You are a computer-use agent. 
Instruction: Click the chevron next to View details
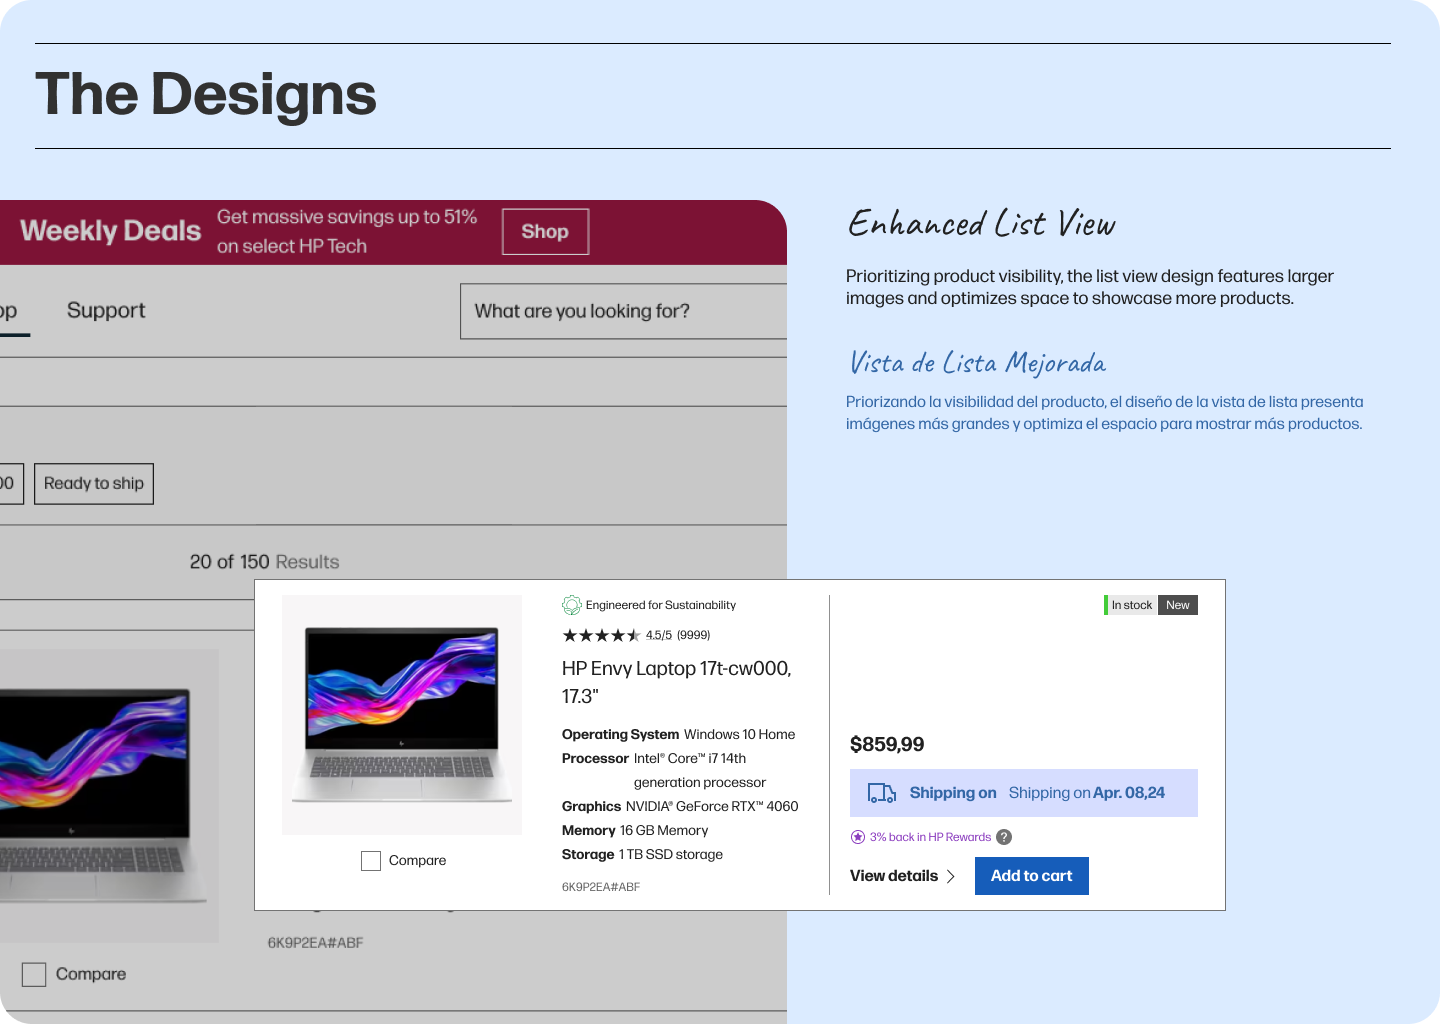click(951, 876)
